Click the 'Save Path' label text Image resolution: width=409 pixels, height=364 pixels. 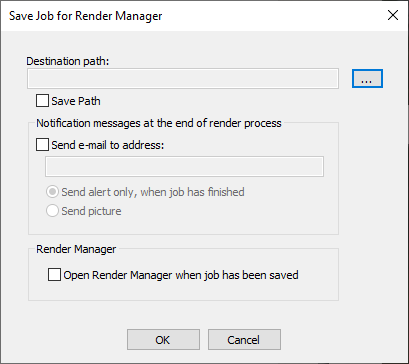click(76, 101)
